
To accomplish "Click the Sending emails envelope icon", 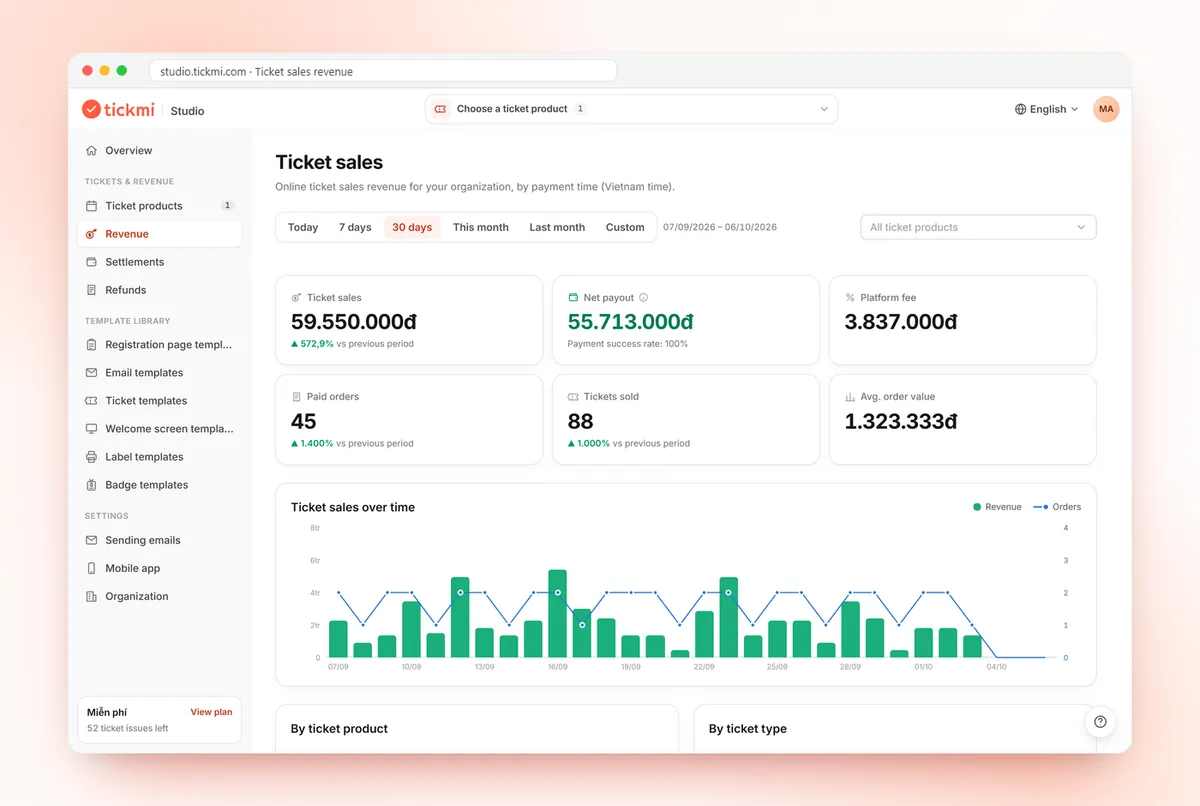I will point(92,540).
